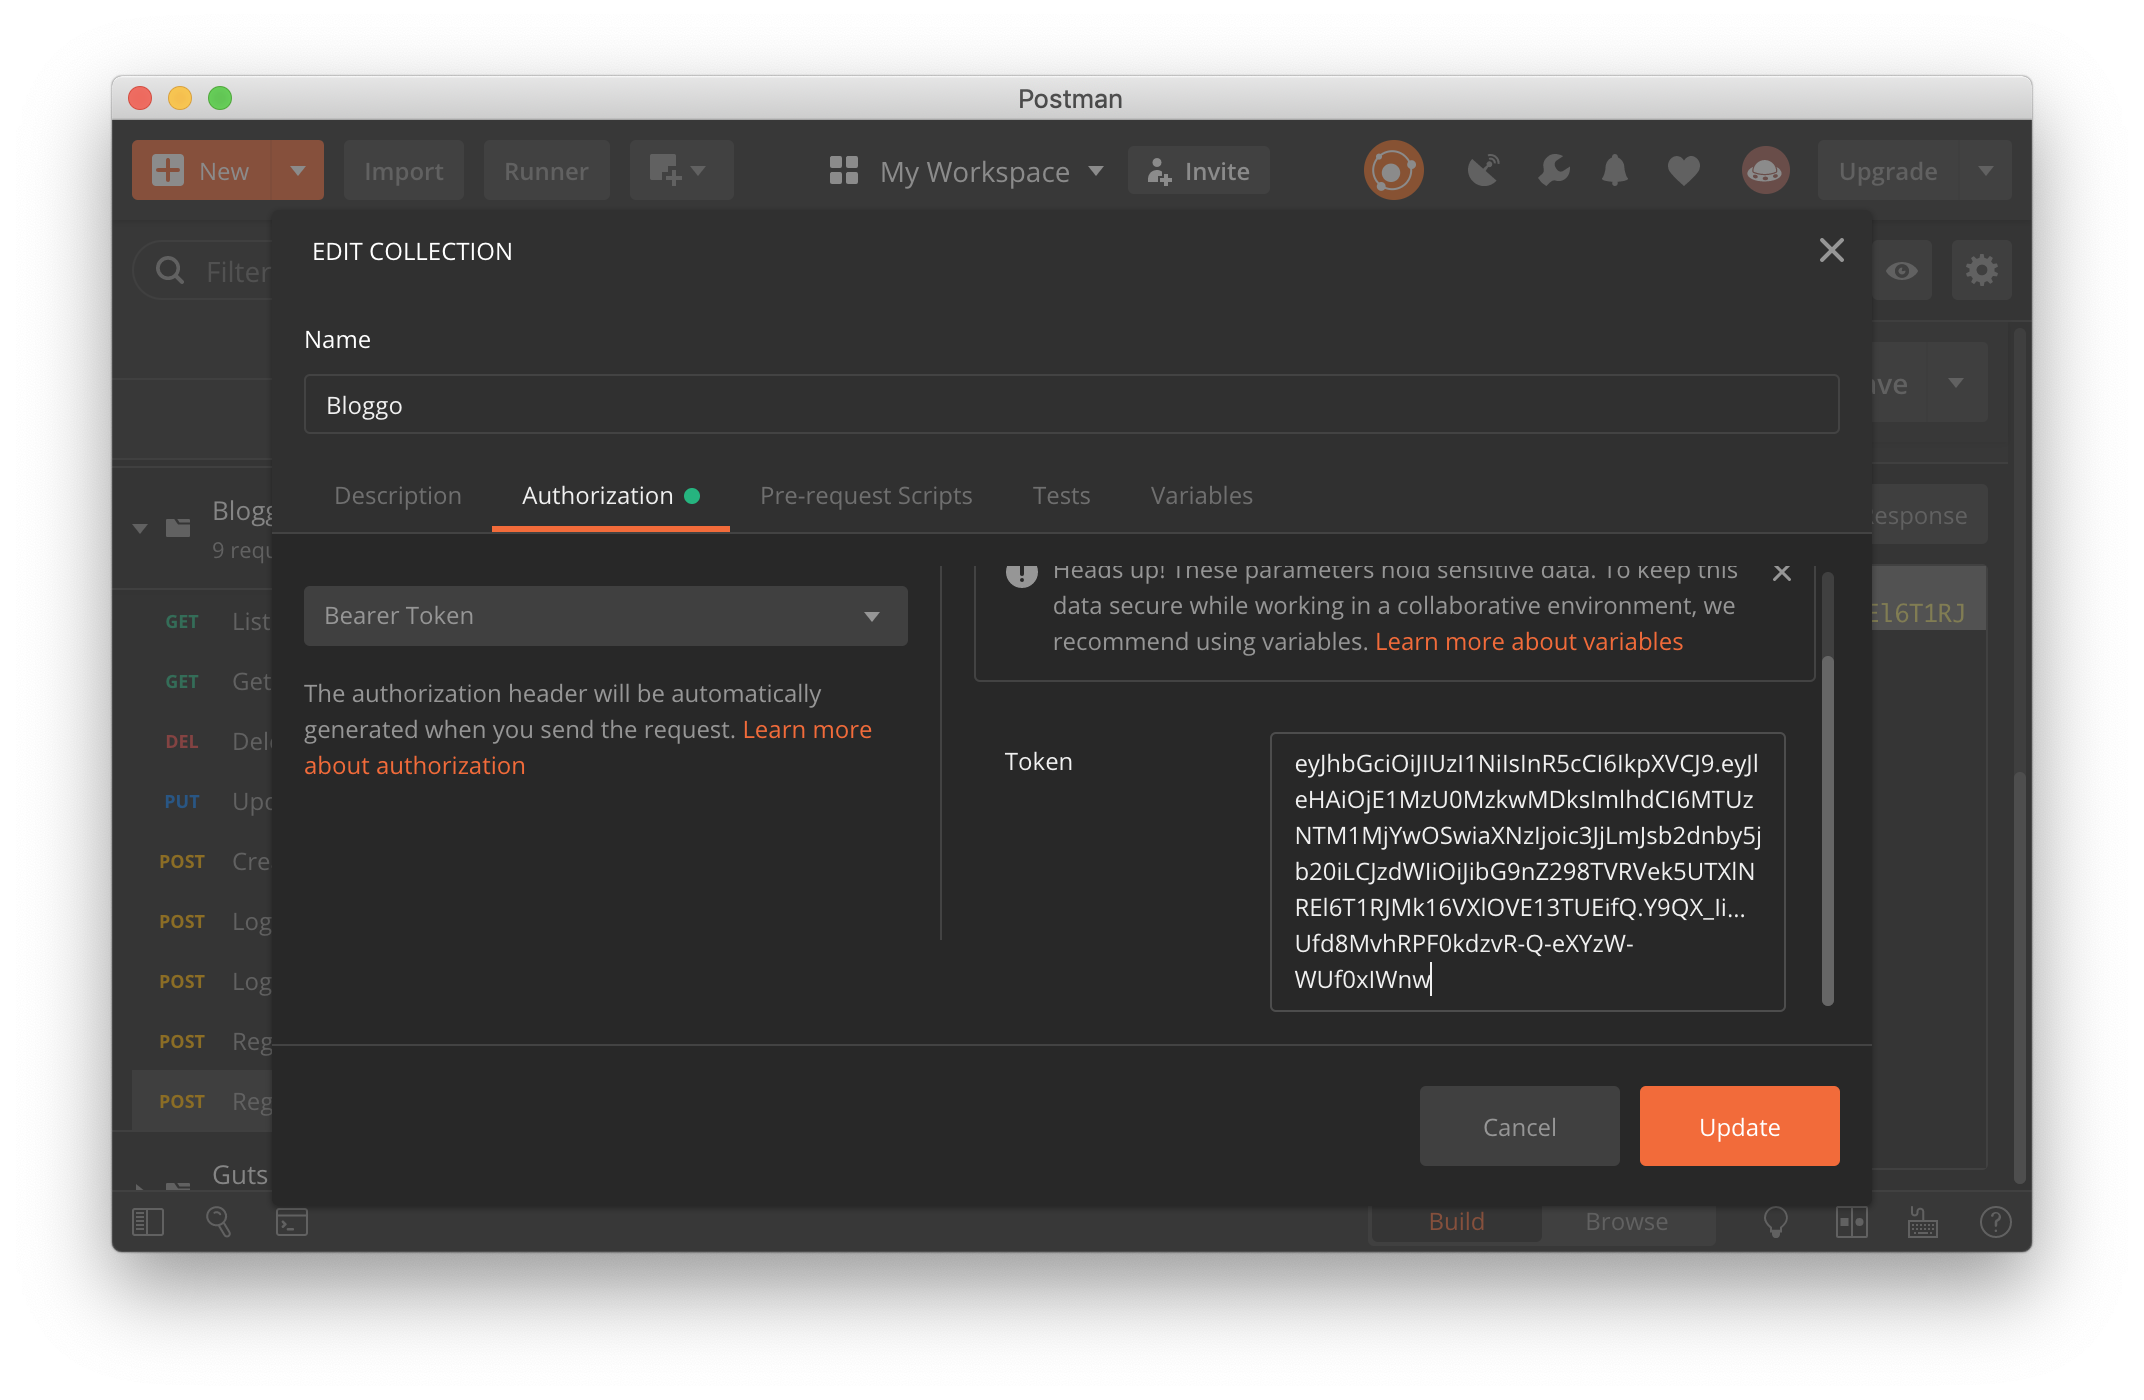Open the keyboard shortcuts icon
Screen dimensions: 2144x1400
tap(1922, 1222)
